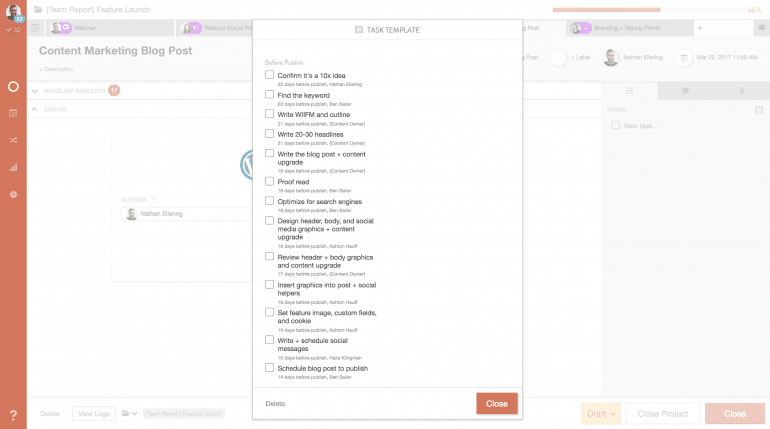Click the empty color label circle
This screenshot has width=770, height=429.
point(558,58)
